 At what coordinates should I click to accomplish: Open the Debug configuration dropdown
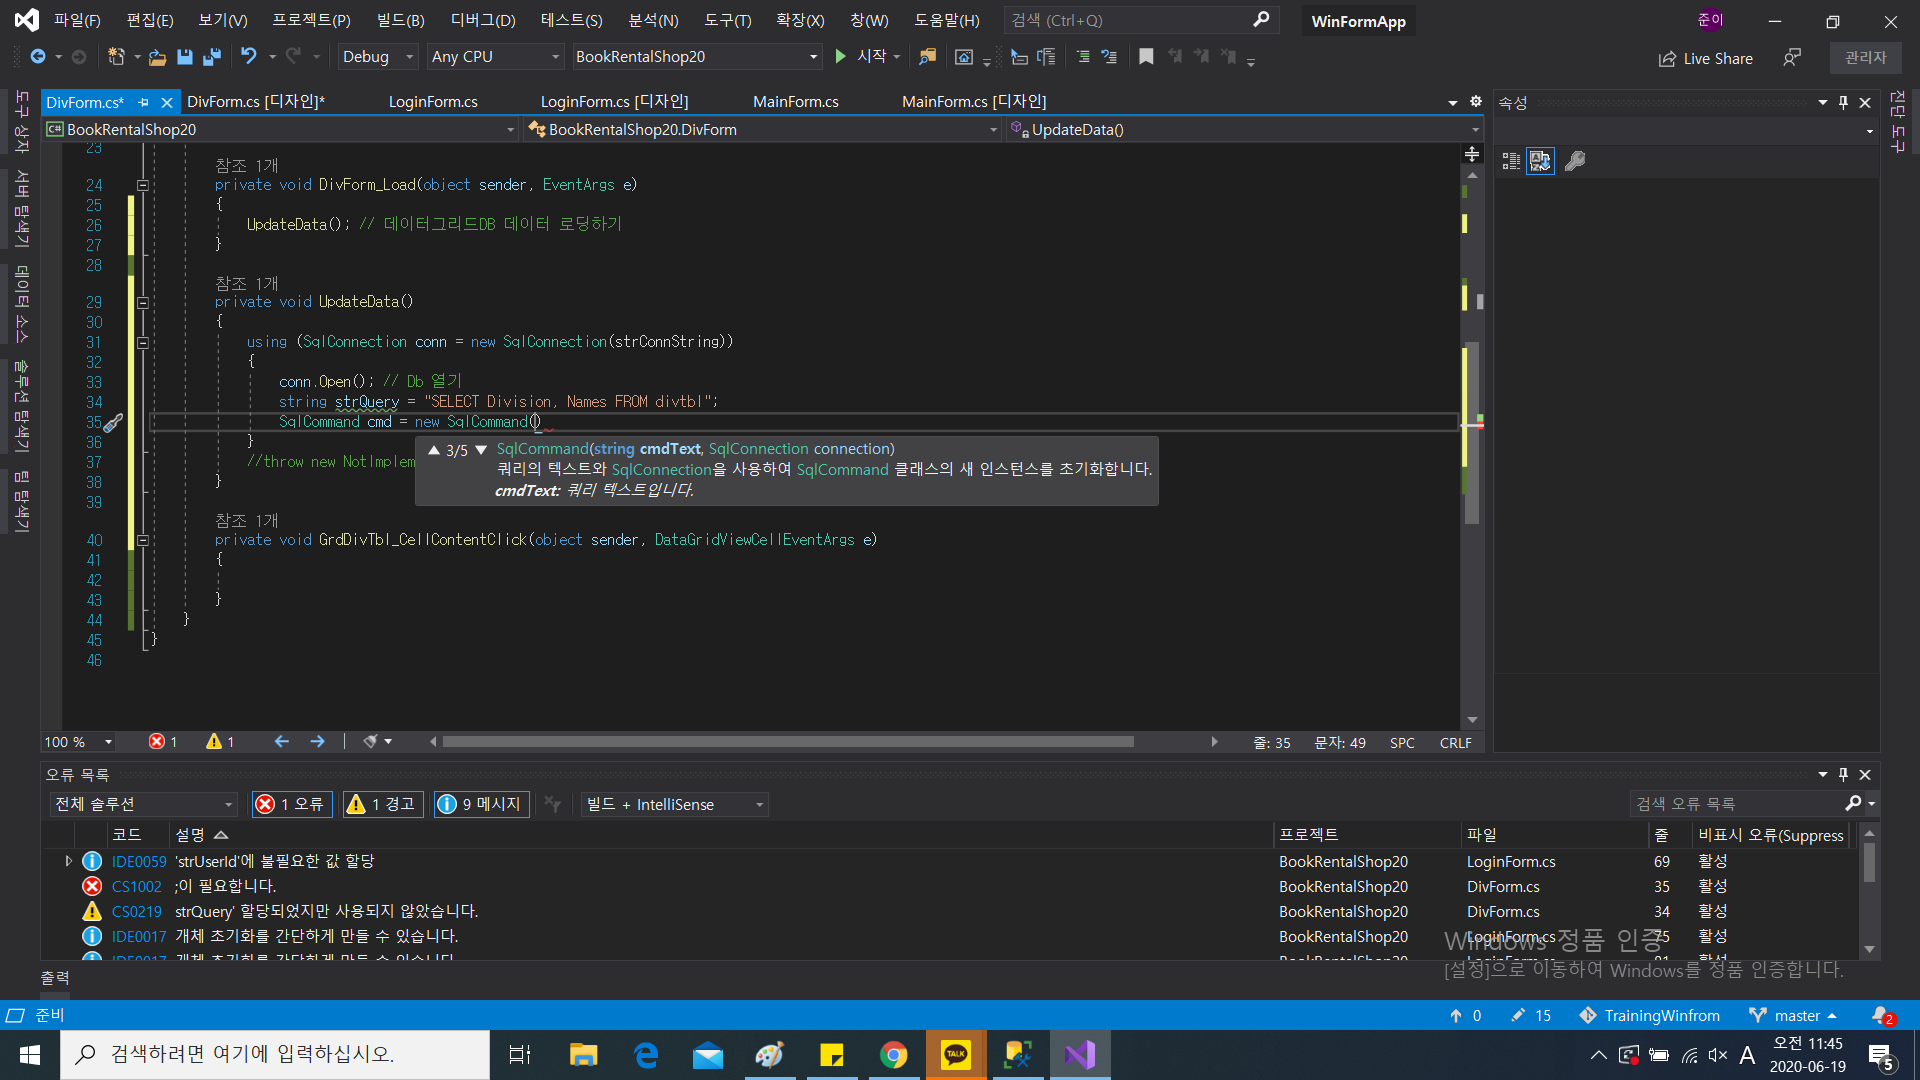point(377,57)
